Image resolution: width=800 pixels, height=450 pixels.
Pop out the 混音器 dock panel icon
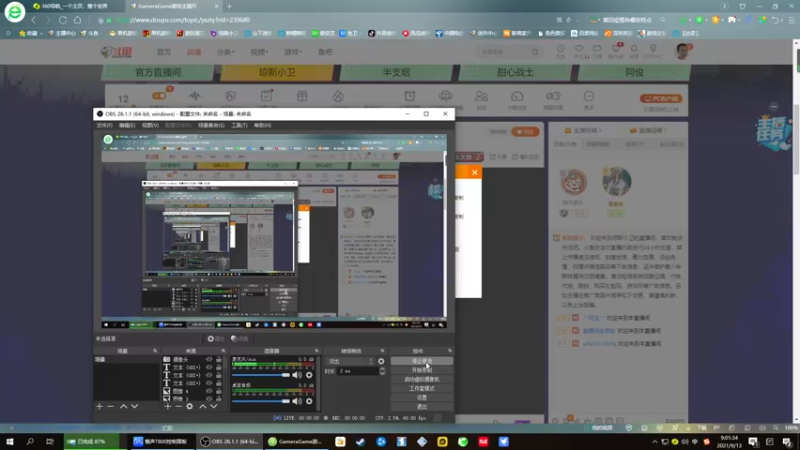click(316, 351)
